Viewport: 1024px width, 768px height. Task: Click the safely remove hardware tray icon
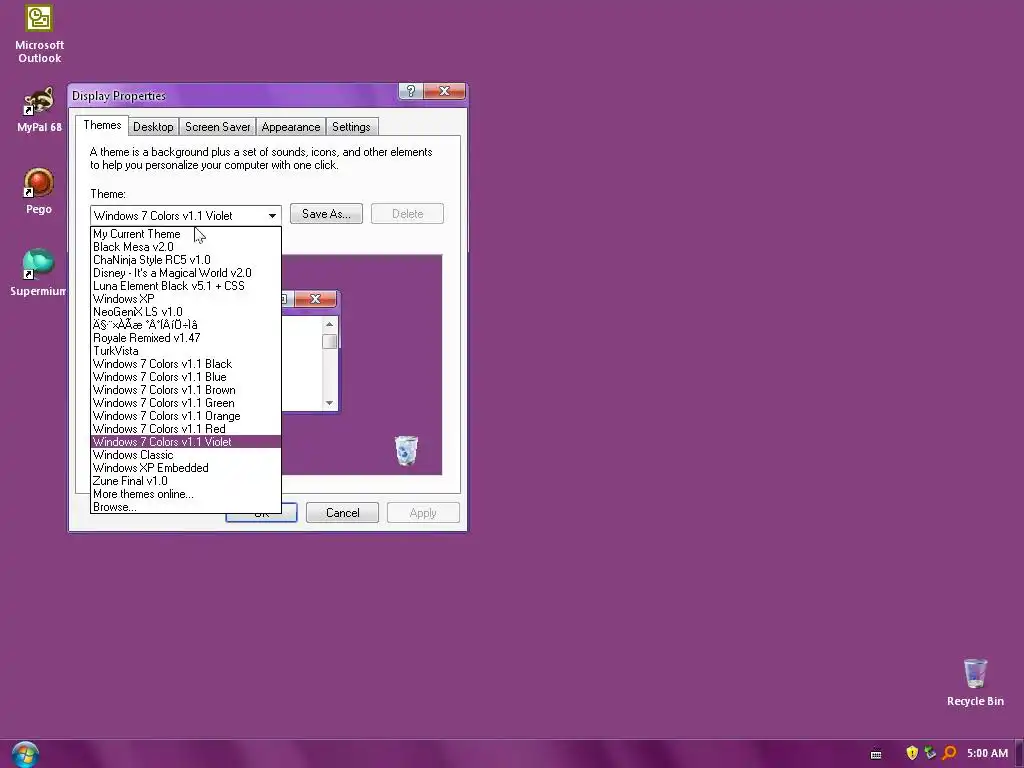[930, 753]
